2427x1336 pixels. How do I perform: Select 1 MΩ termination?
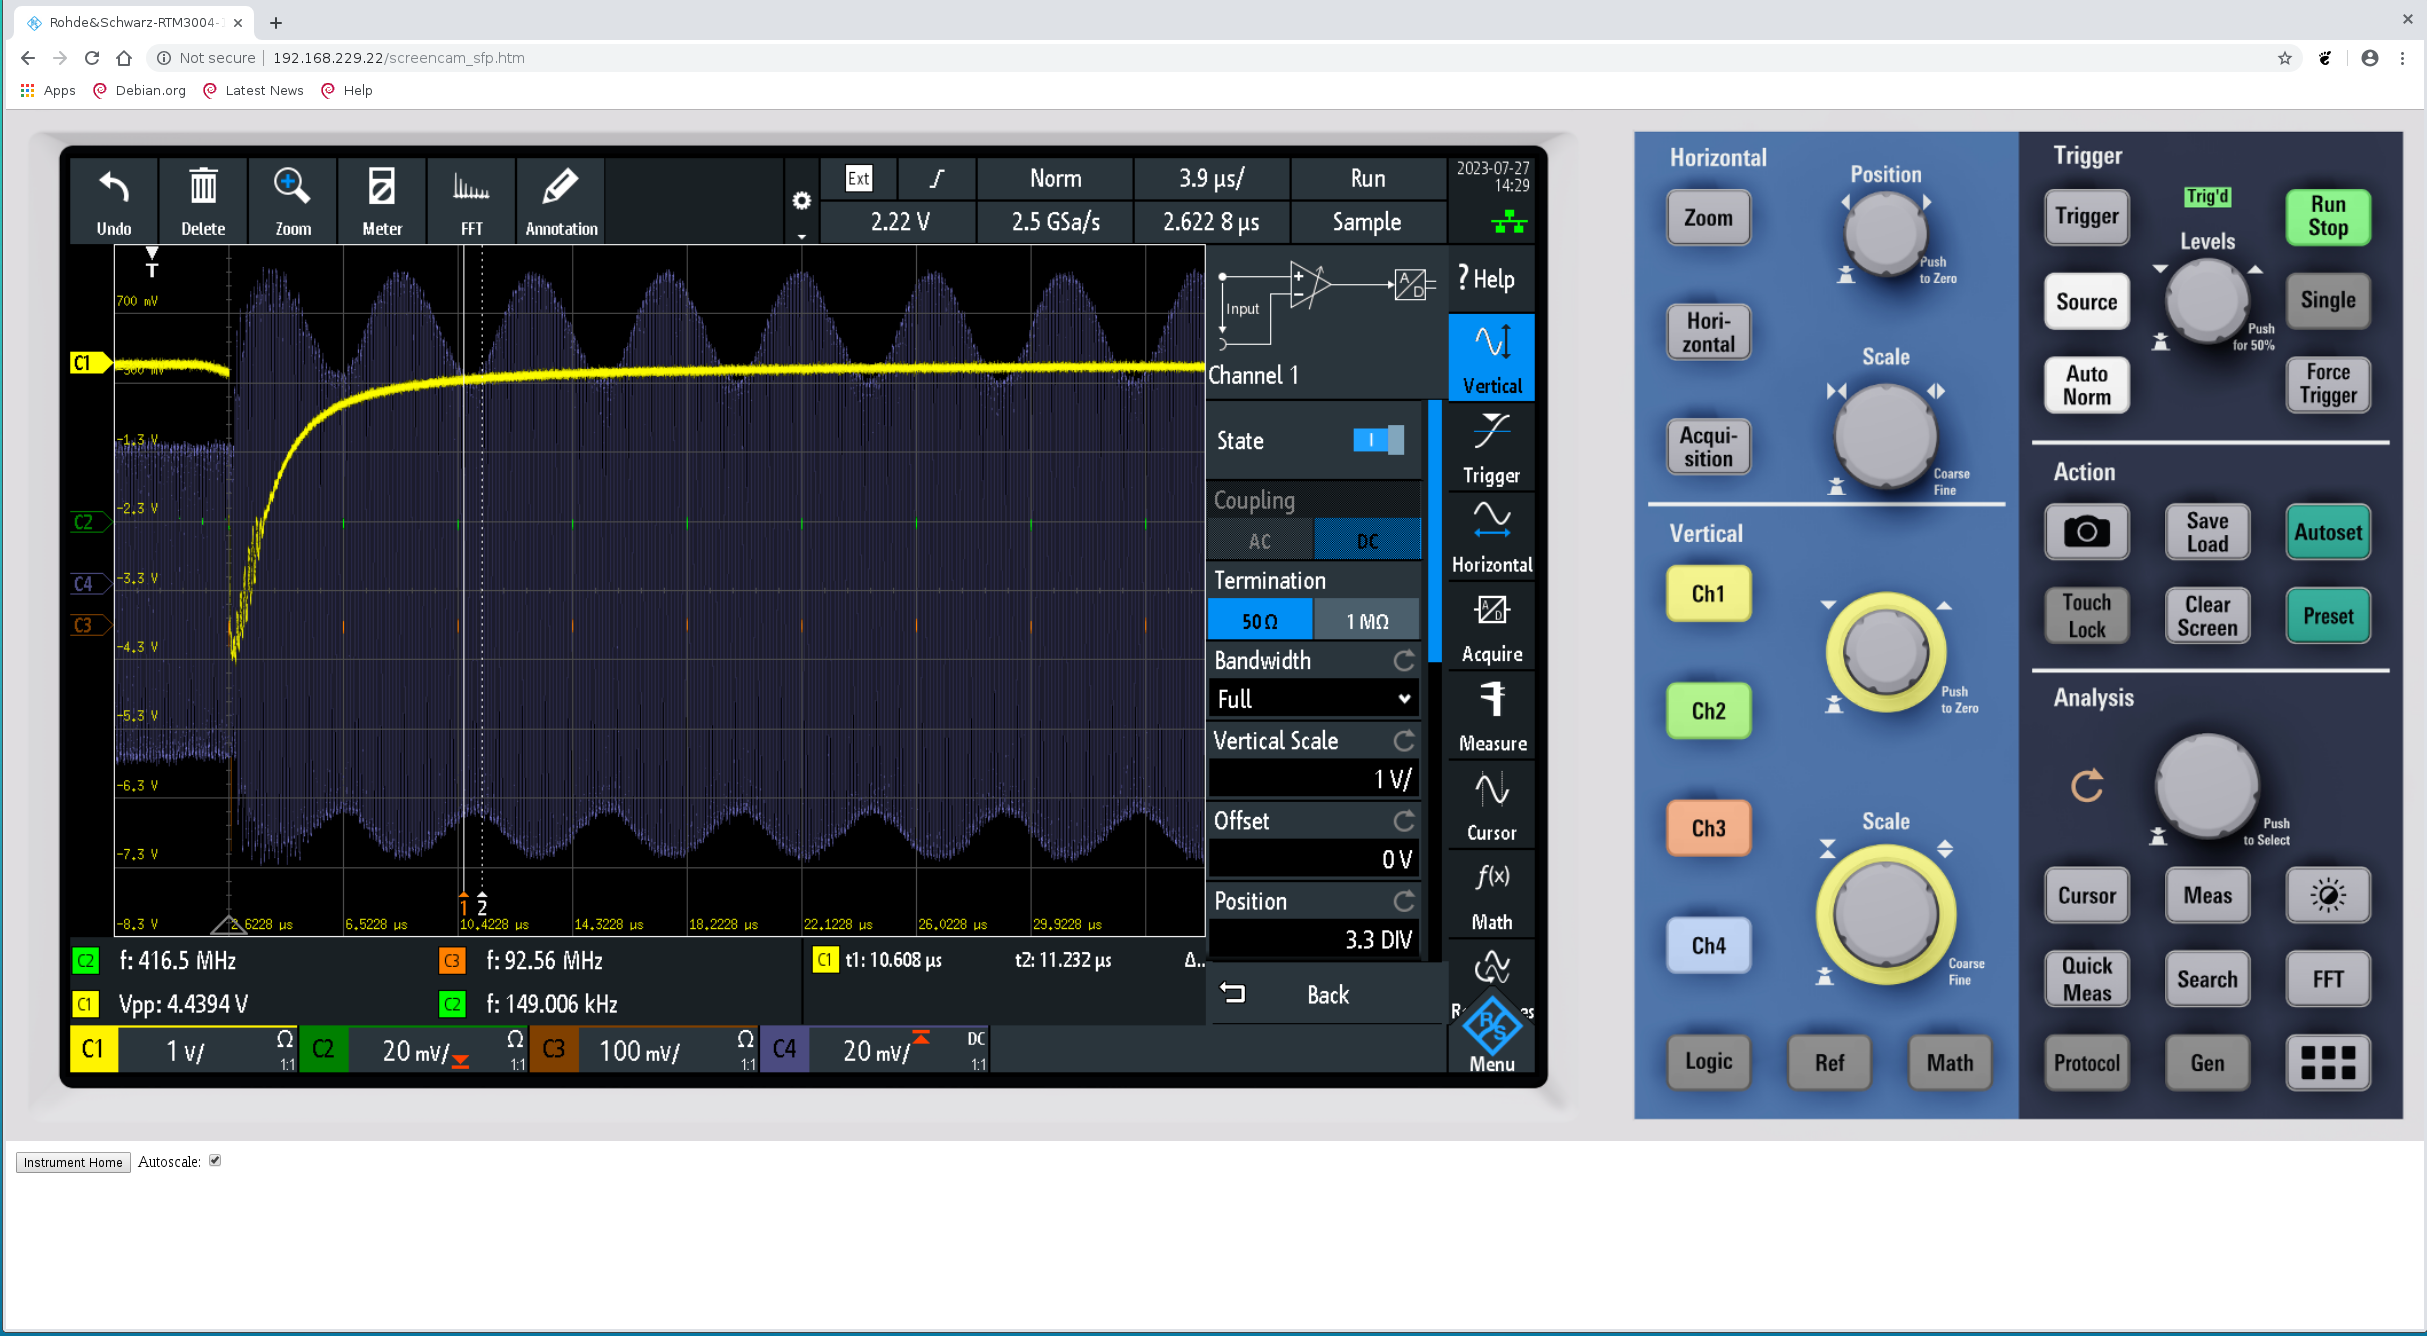click(x=1366, y=621)
